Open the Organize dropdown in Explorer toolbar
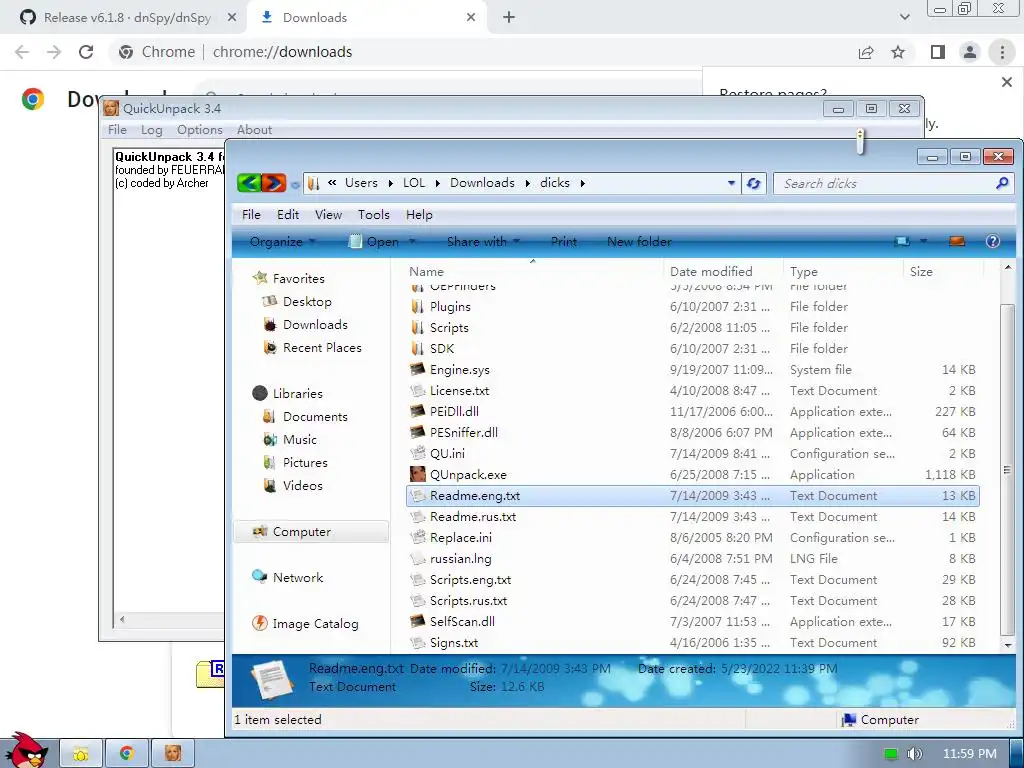Screen dimensions: 1024x768 pos(282,242)
